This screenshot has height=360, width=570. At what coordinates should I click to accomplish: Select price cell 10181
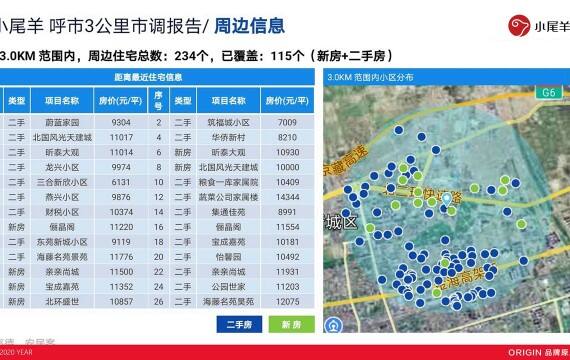tap(287, 242)
